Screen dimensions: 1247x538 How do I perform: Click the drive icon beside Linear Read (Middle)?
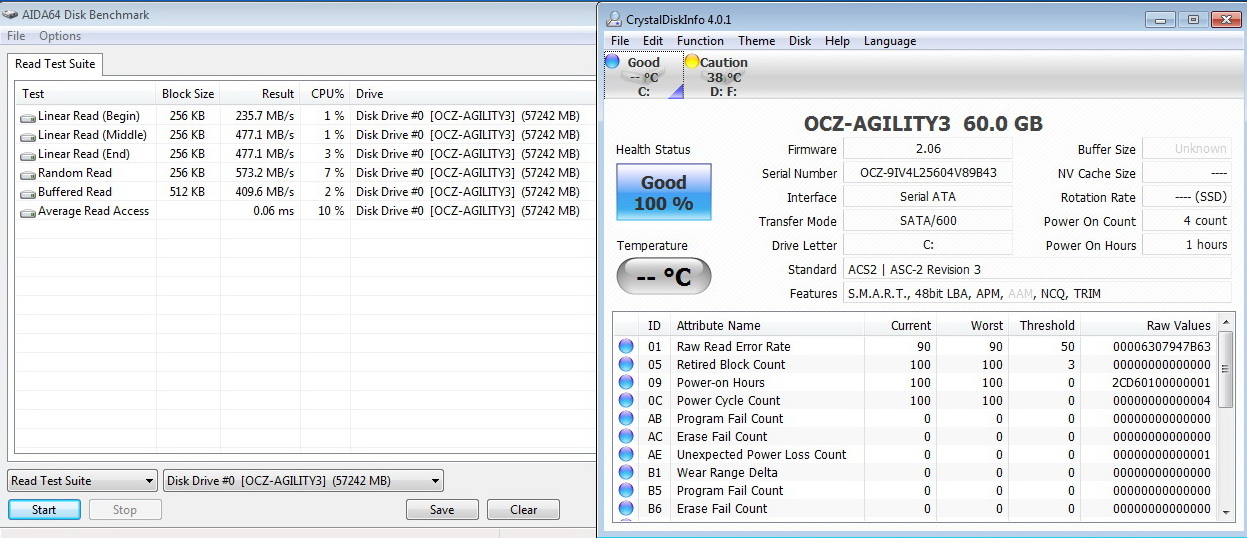coord(28,136)
